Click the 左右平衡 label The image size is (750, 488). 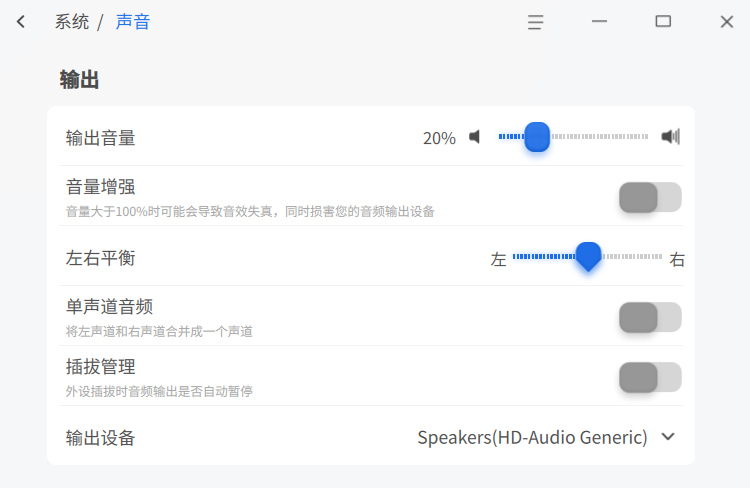[x=100, y=258]
